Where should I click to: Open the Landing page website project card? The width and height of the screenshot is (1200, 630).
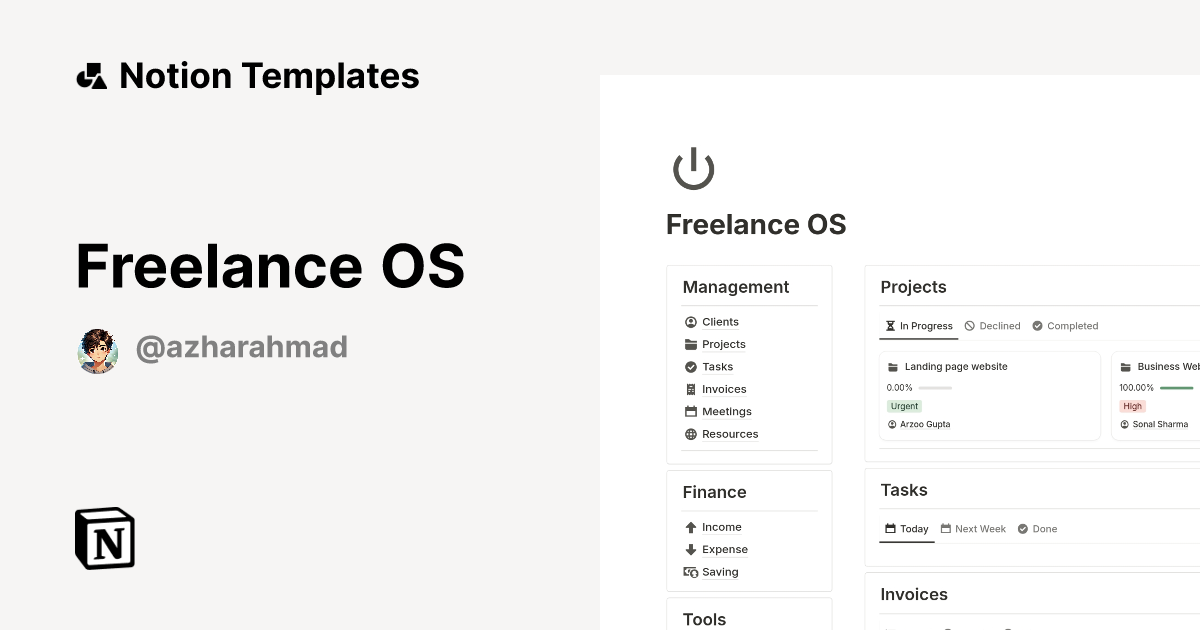954,366
